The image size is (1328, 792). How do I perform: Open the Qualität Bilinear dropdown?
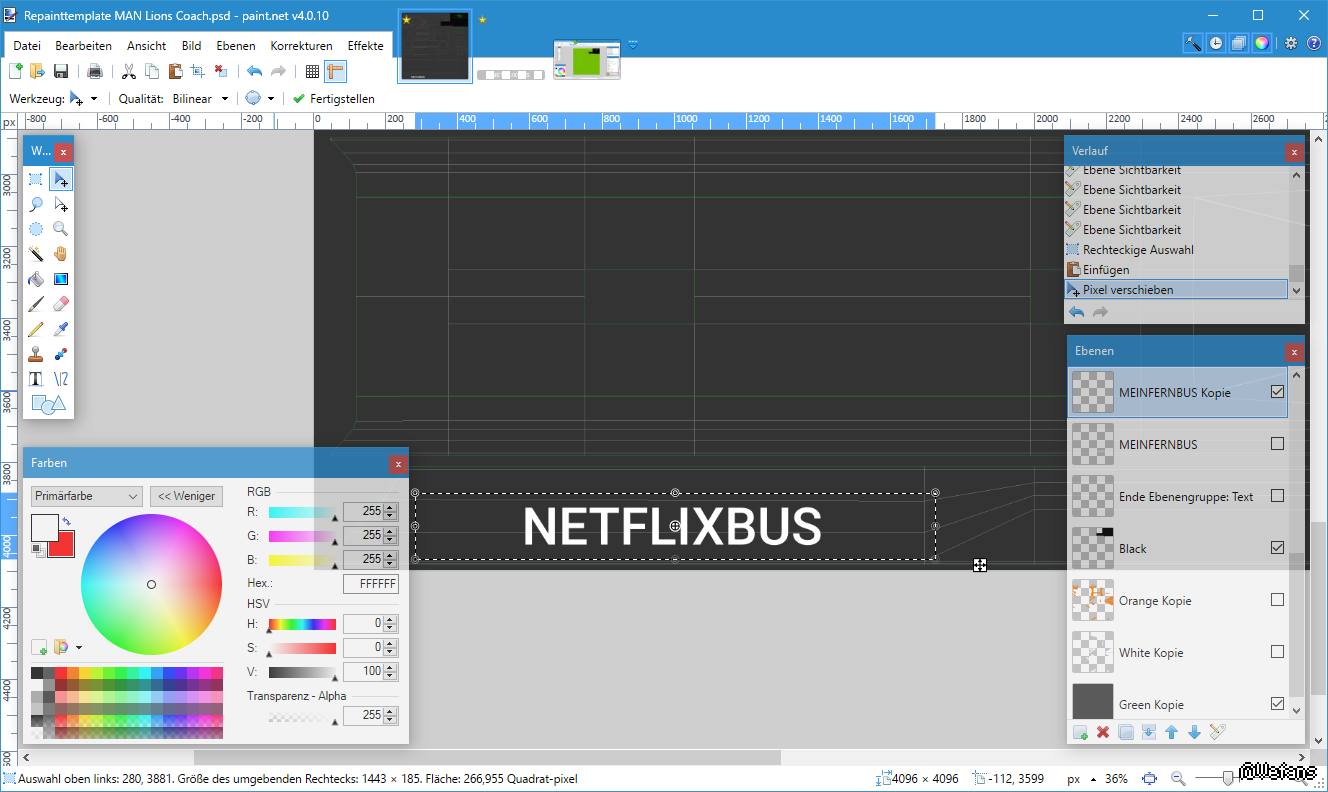[200, 99]
